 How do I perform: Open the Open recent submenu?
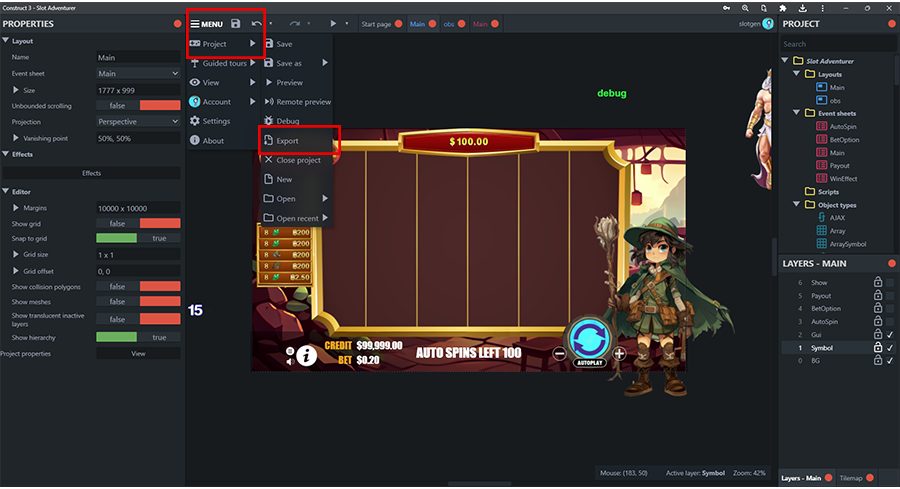297,218
